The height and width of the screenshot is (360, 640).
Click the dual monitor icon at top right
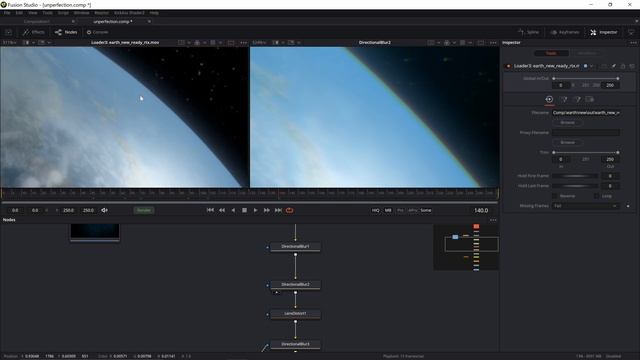(x=631, y=32)
